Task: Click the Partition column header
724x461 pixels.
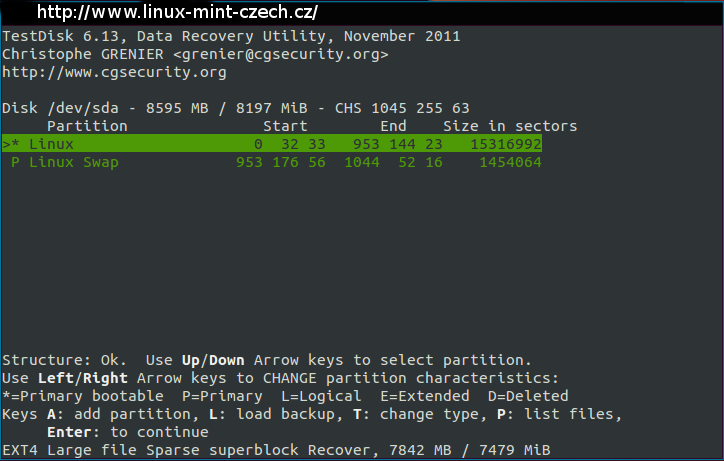Action: [87, 126]
